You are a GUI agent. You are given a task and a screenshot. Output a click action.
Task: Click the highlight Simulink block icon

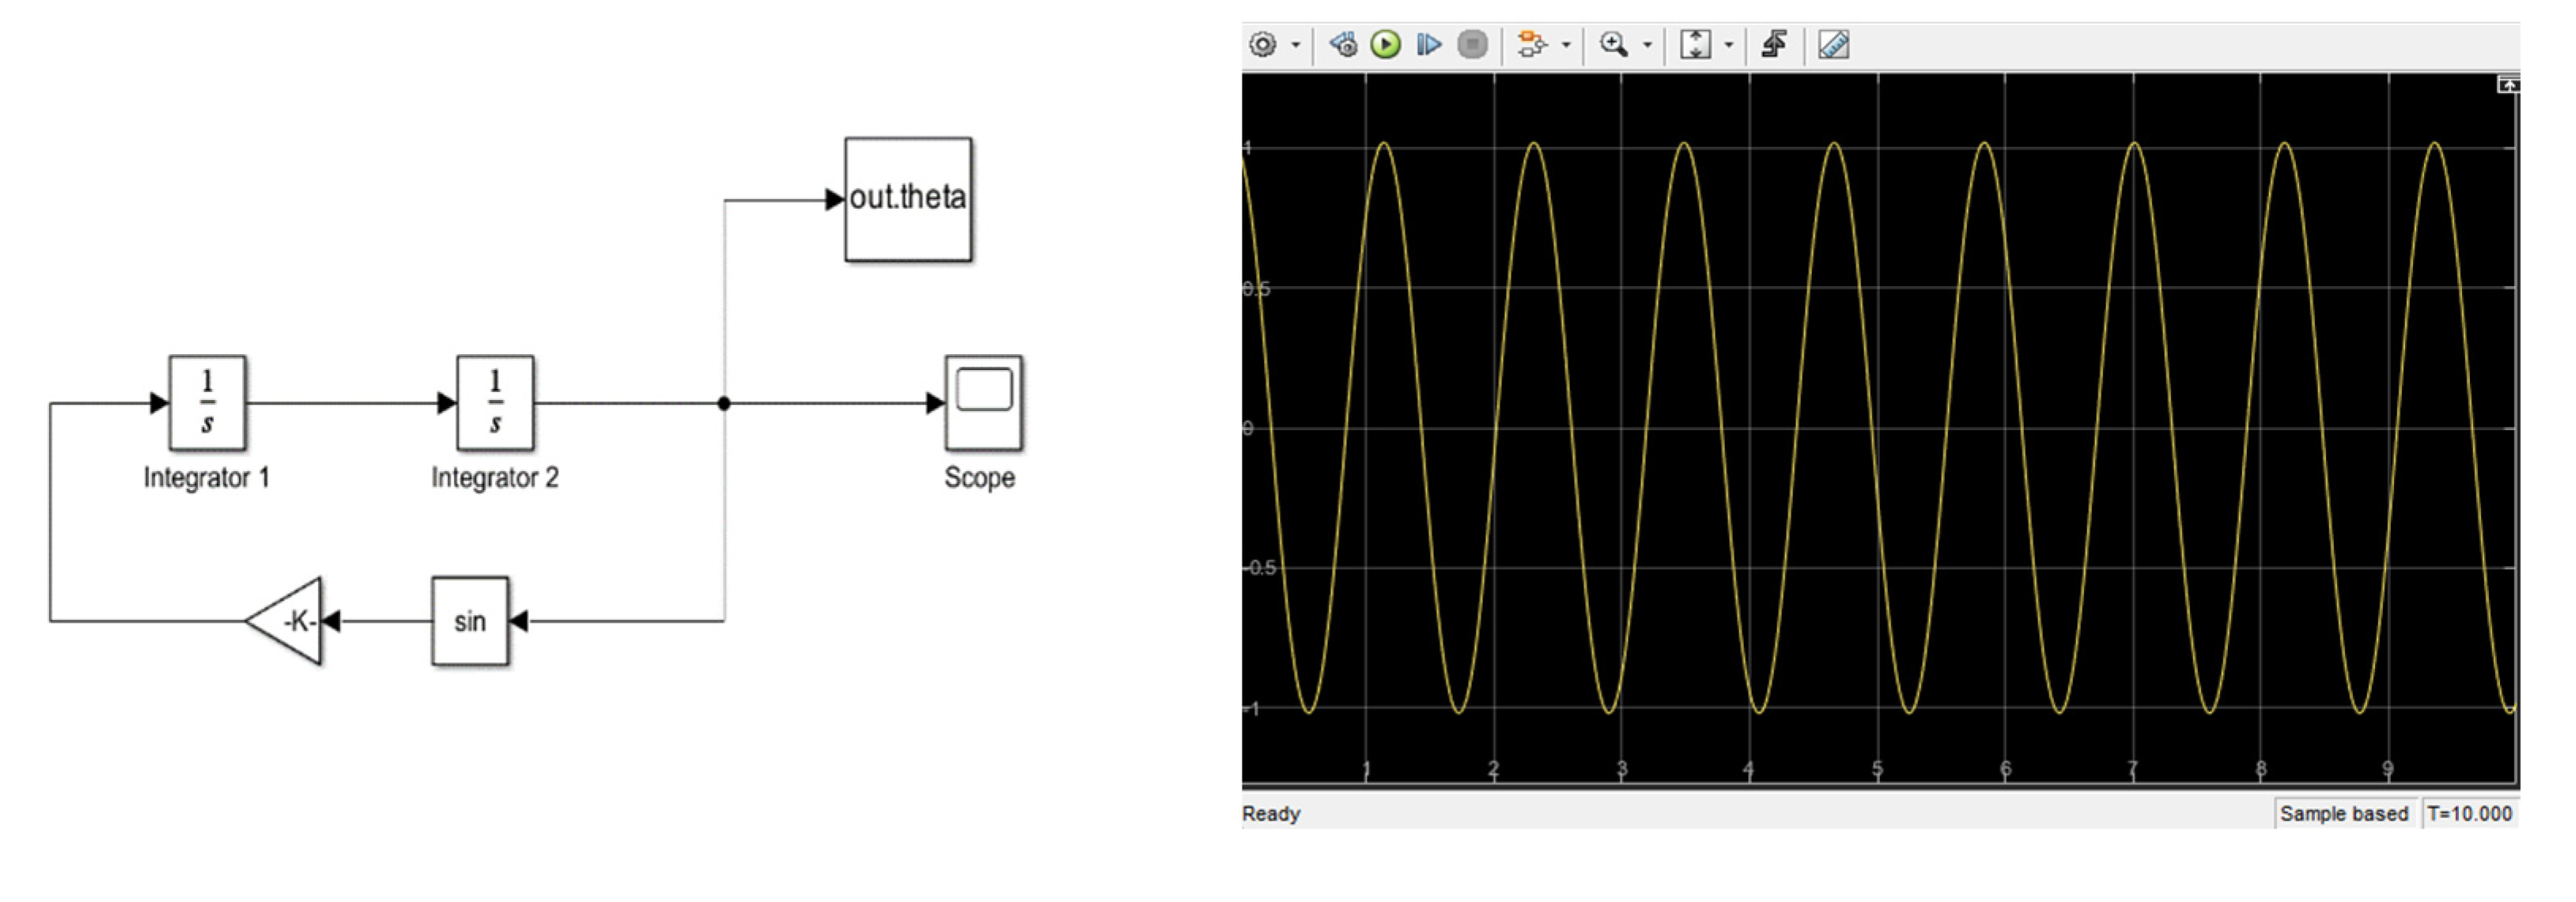[x=1531, y=45]
